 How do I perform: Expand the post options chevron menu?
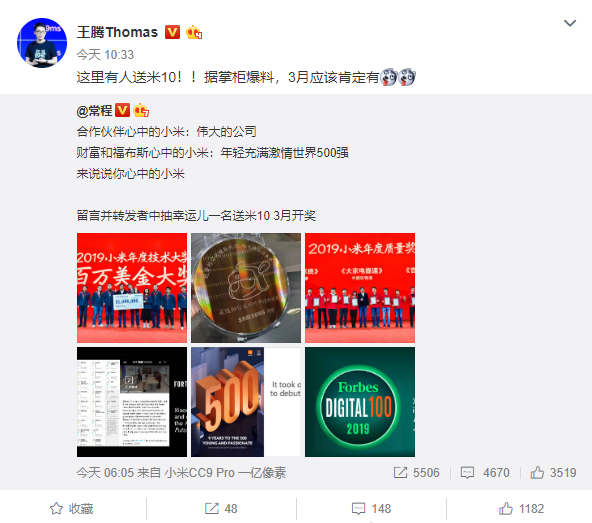coord(569,23)
